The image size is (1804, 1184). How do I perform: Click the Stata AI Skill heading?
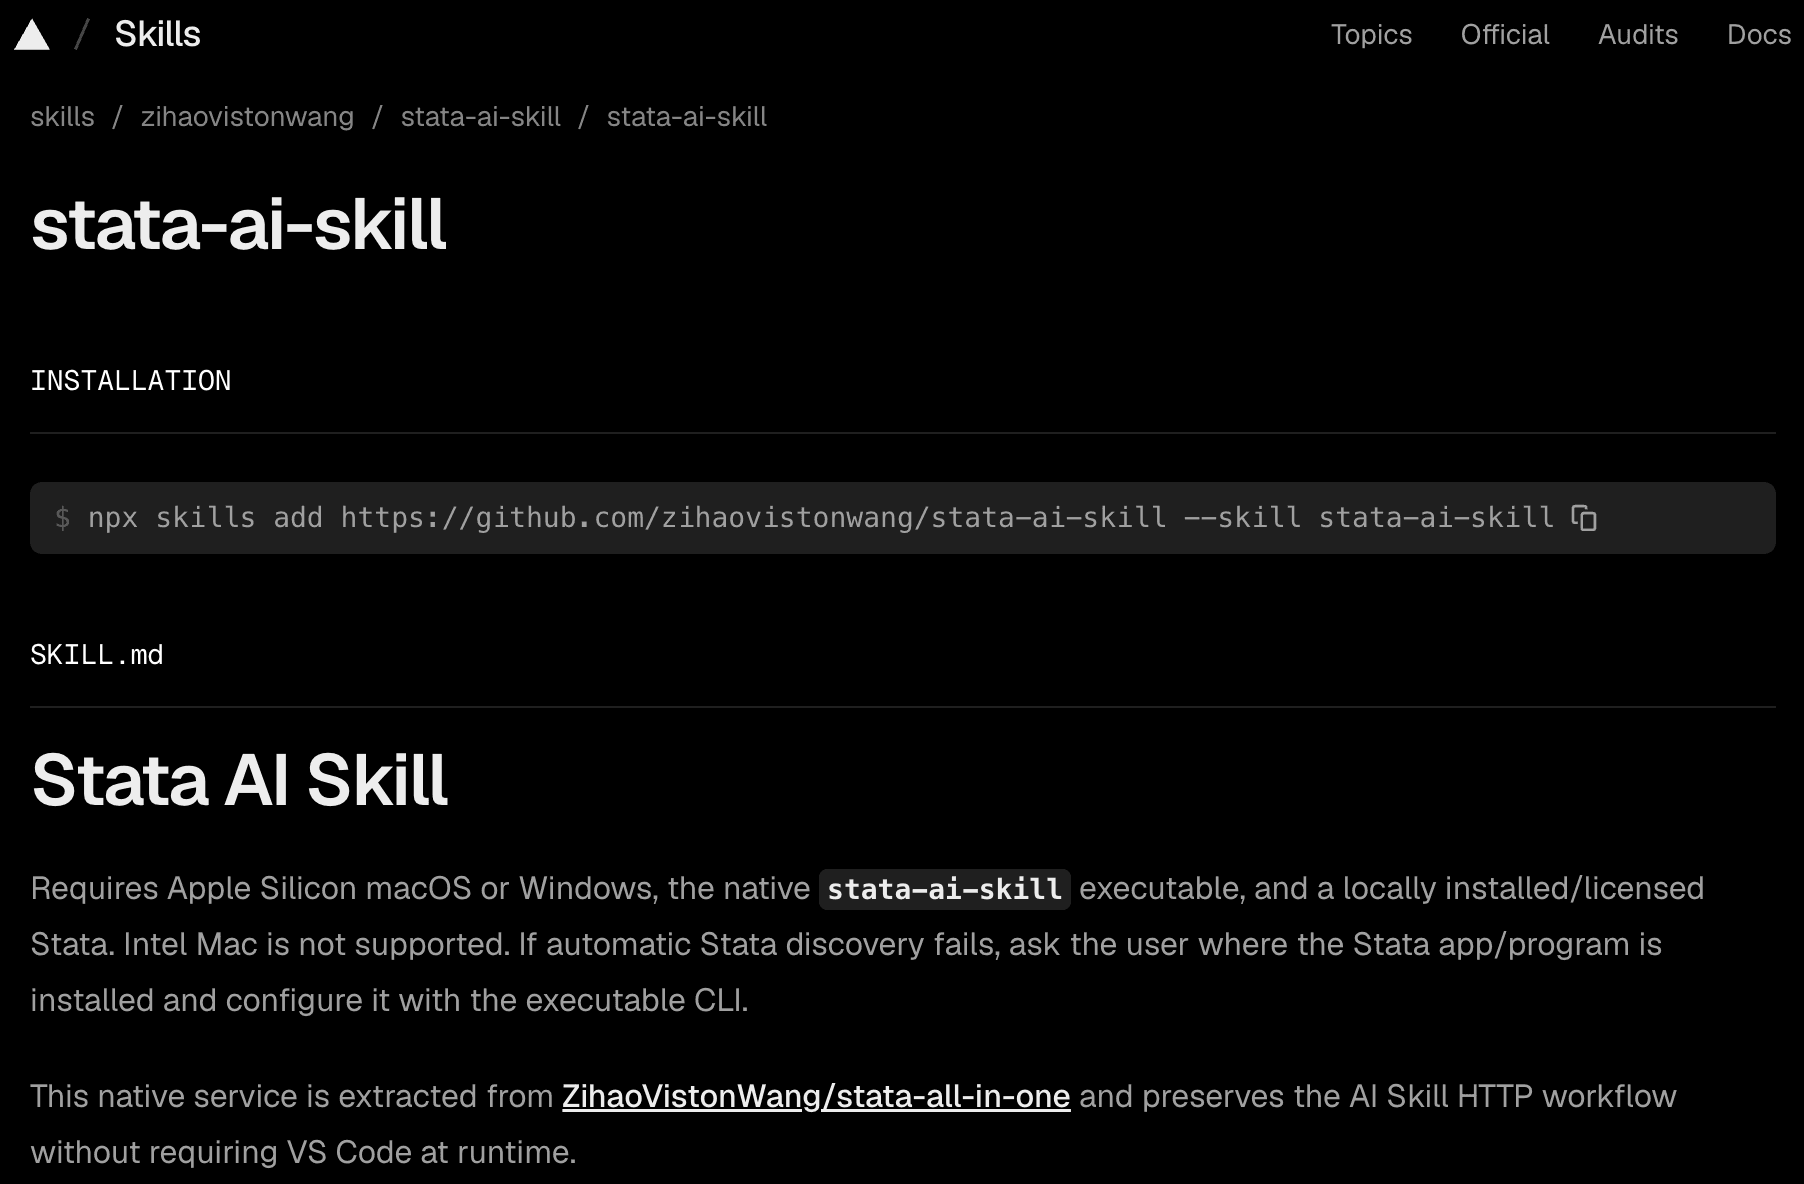[x=240, y=780]
